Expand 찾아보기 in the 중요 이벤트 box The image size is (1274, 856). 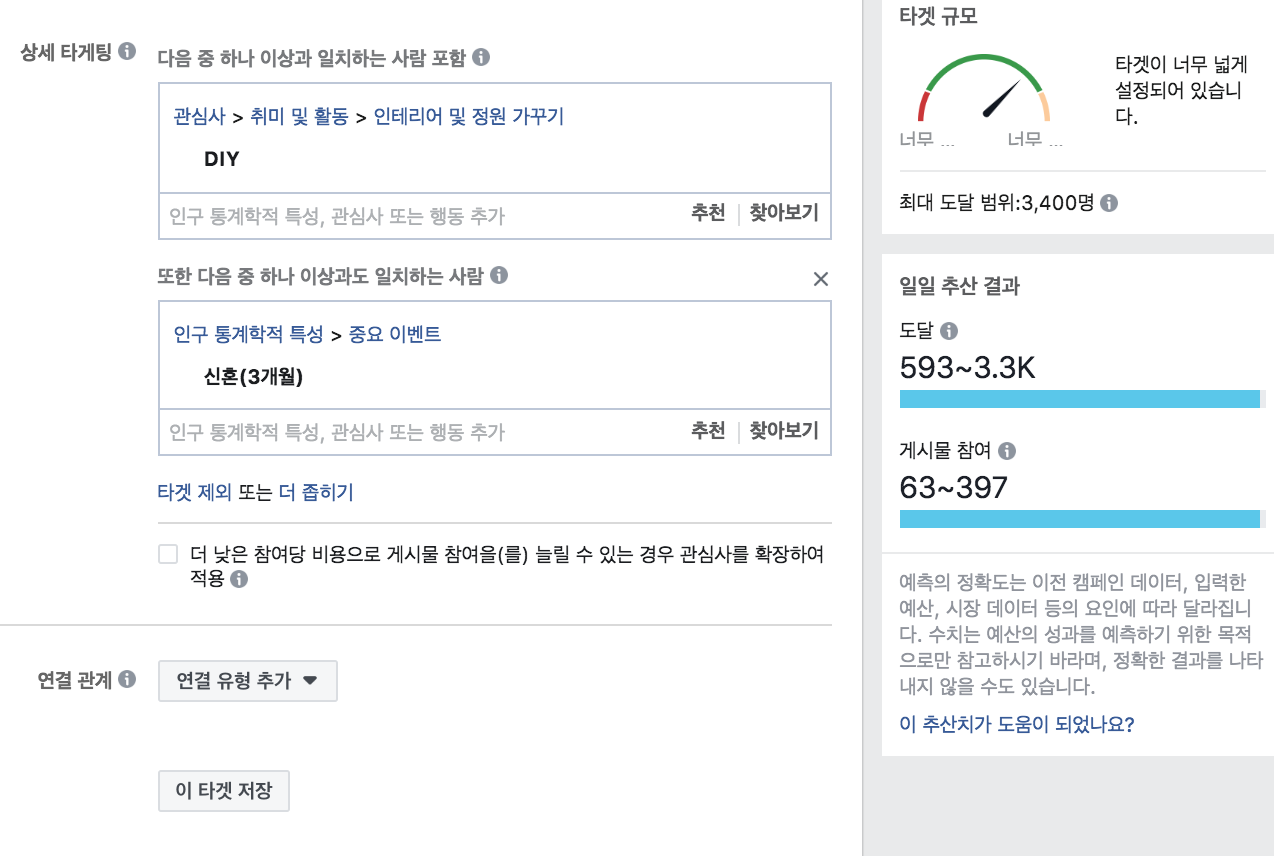pyautogui.click(x=783, y=432)
